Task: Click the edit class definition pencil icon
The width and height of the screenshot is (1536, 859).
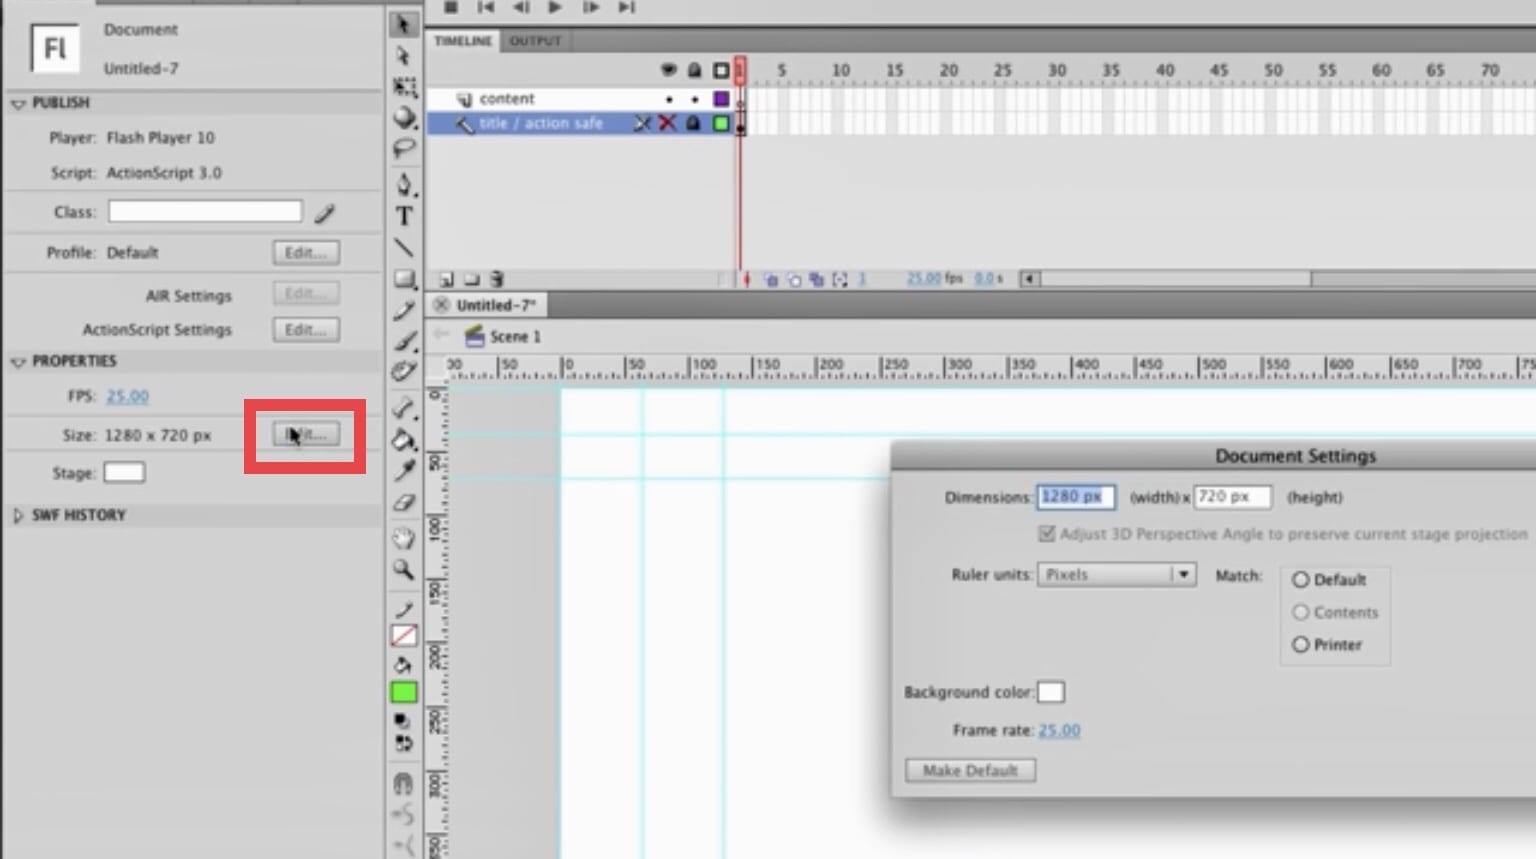Action: pos(325,212)
